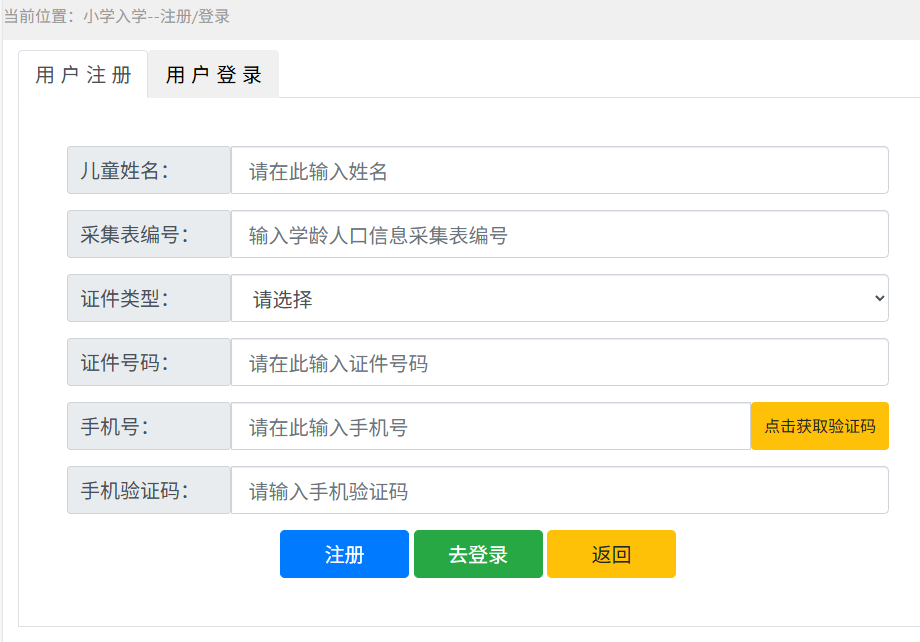Image resolution: width=920 pixels, height=642 pixels.
Task: Focus the 手机验证码 input field
Action: tap(560, 490)
